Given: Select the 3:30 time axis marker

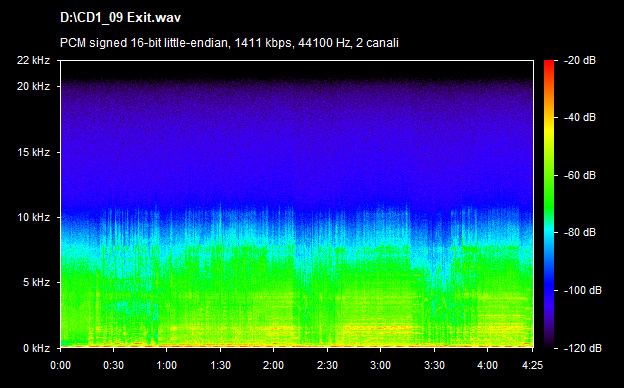Looking at the screenshot, I should pos(434,365).
